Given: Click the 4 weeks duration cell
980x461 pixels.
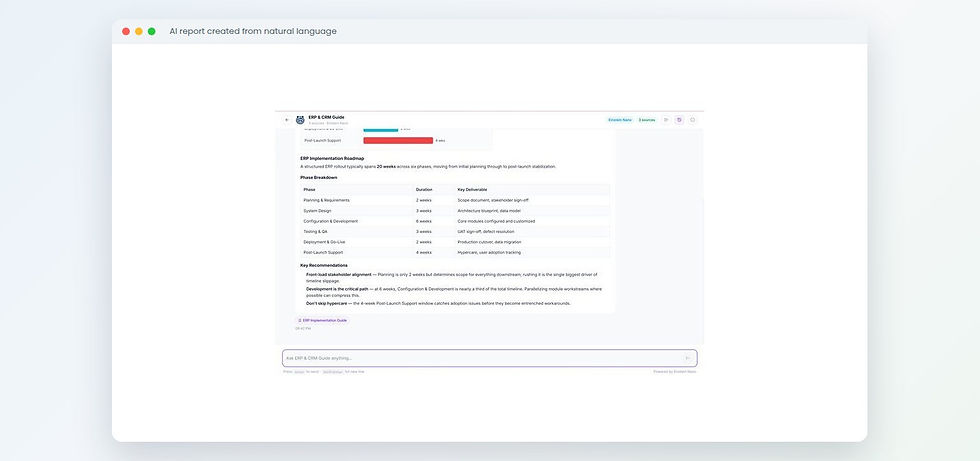Looking at the screenshot, I should (424, 252).
